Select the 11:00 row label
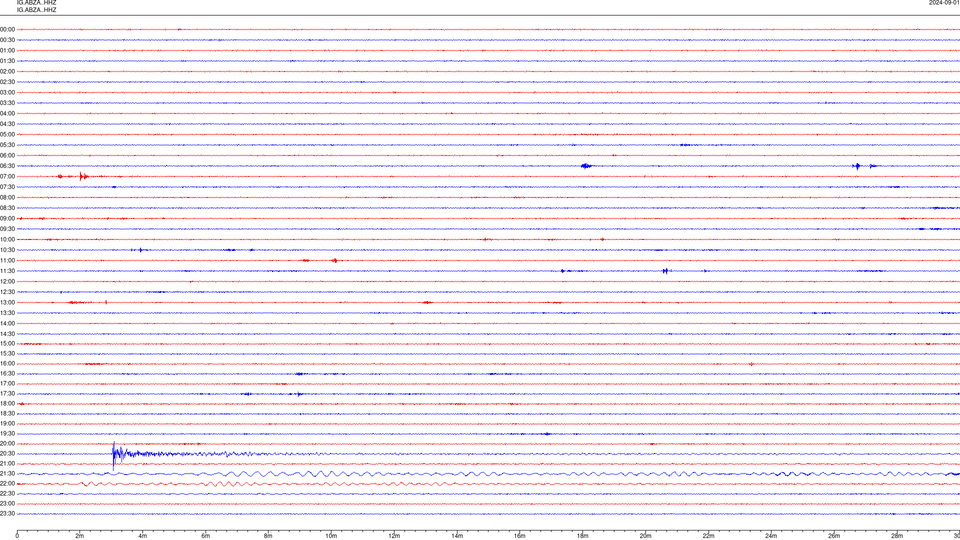 pyautogui.click(x=7, y=261)
